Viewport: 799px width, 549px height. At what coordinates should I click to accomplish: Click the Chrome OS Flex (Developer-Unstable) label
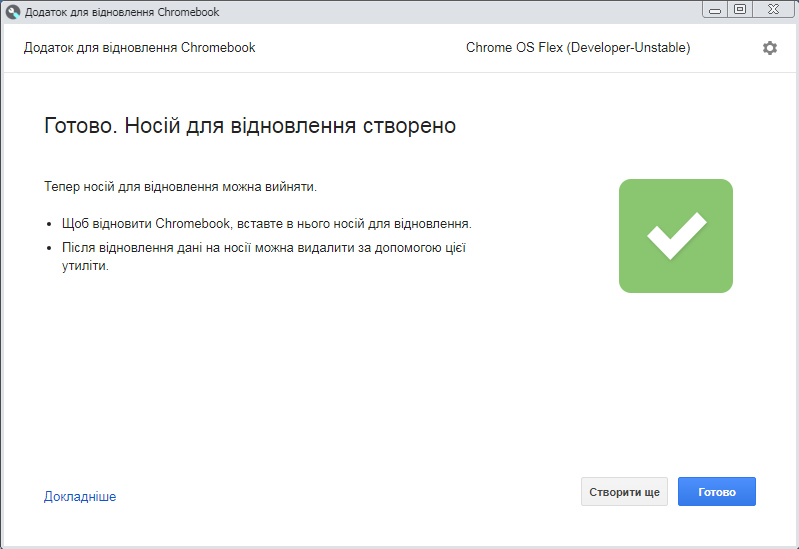coord(577,48)
